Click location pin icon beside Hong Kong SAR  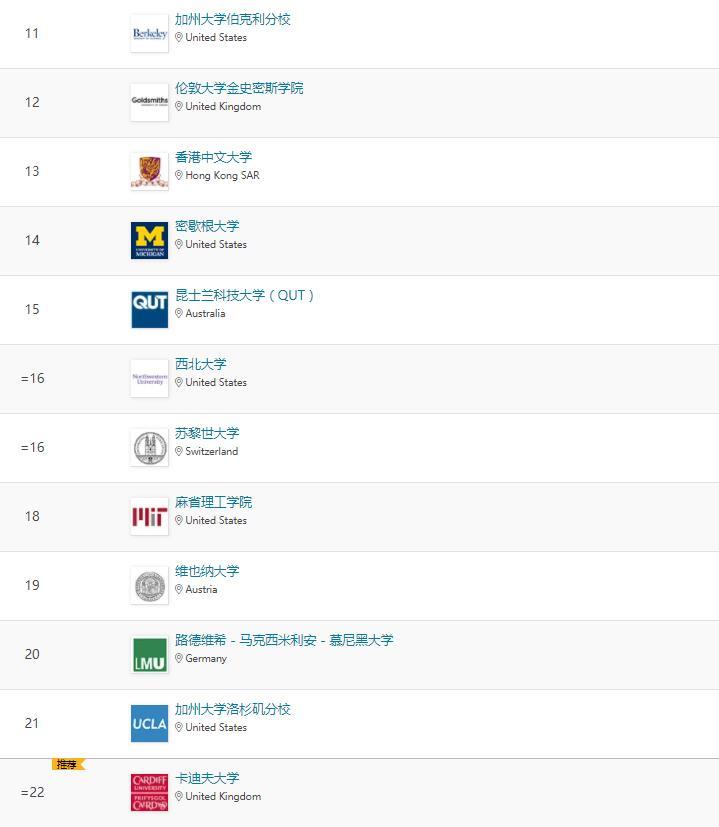click(x=179, y=175)
